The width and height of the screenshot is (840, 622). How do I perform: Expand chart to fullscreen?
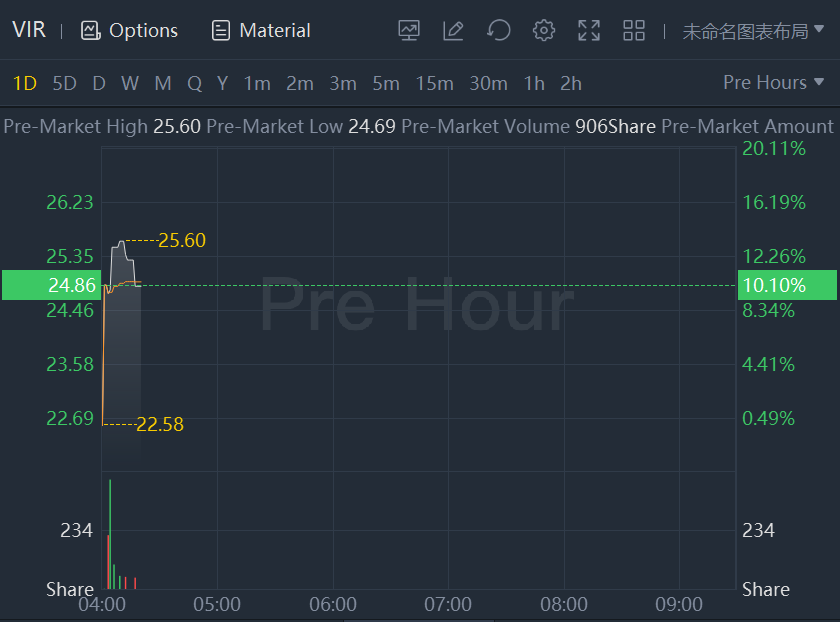pos(589,30)
